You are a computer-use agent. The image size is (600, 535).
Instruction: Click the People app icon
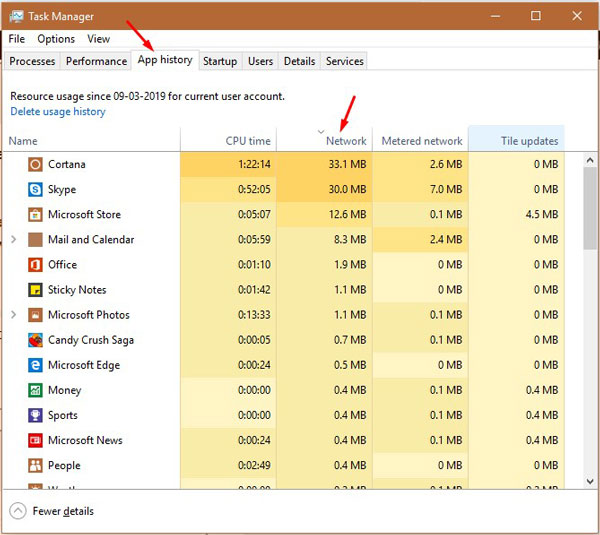35,466
